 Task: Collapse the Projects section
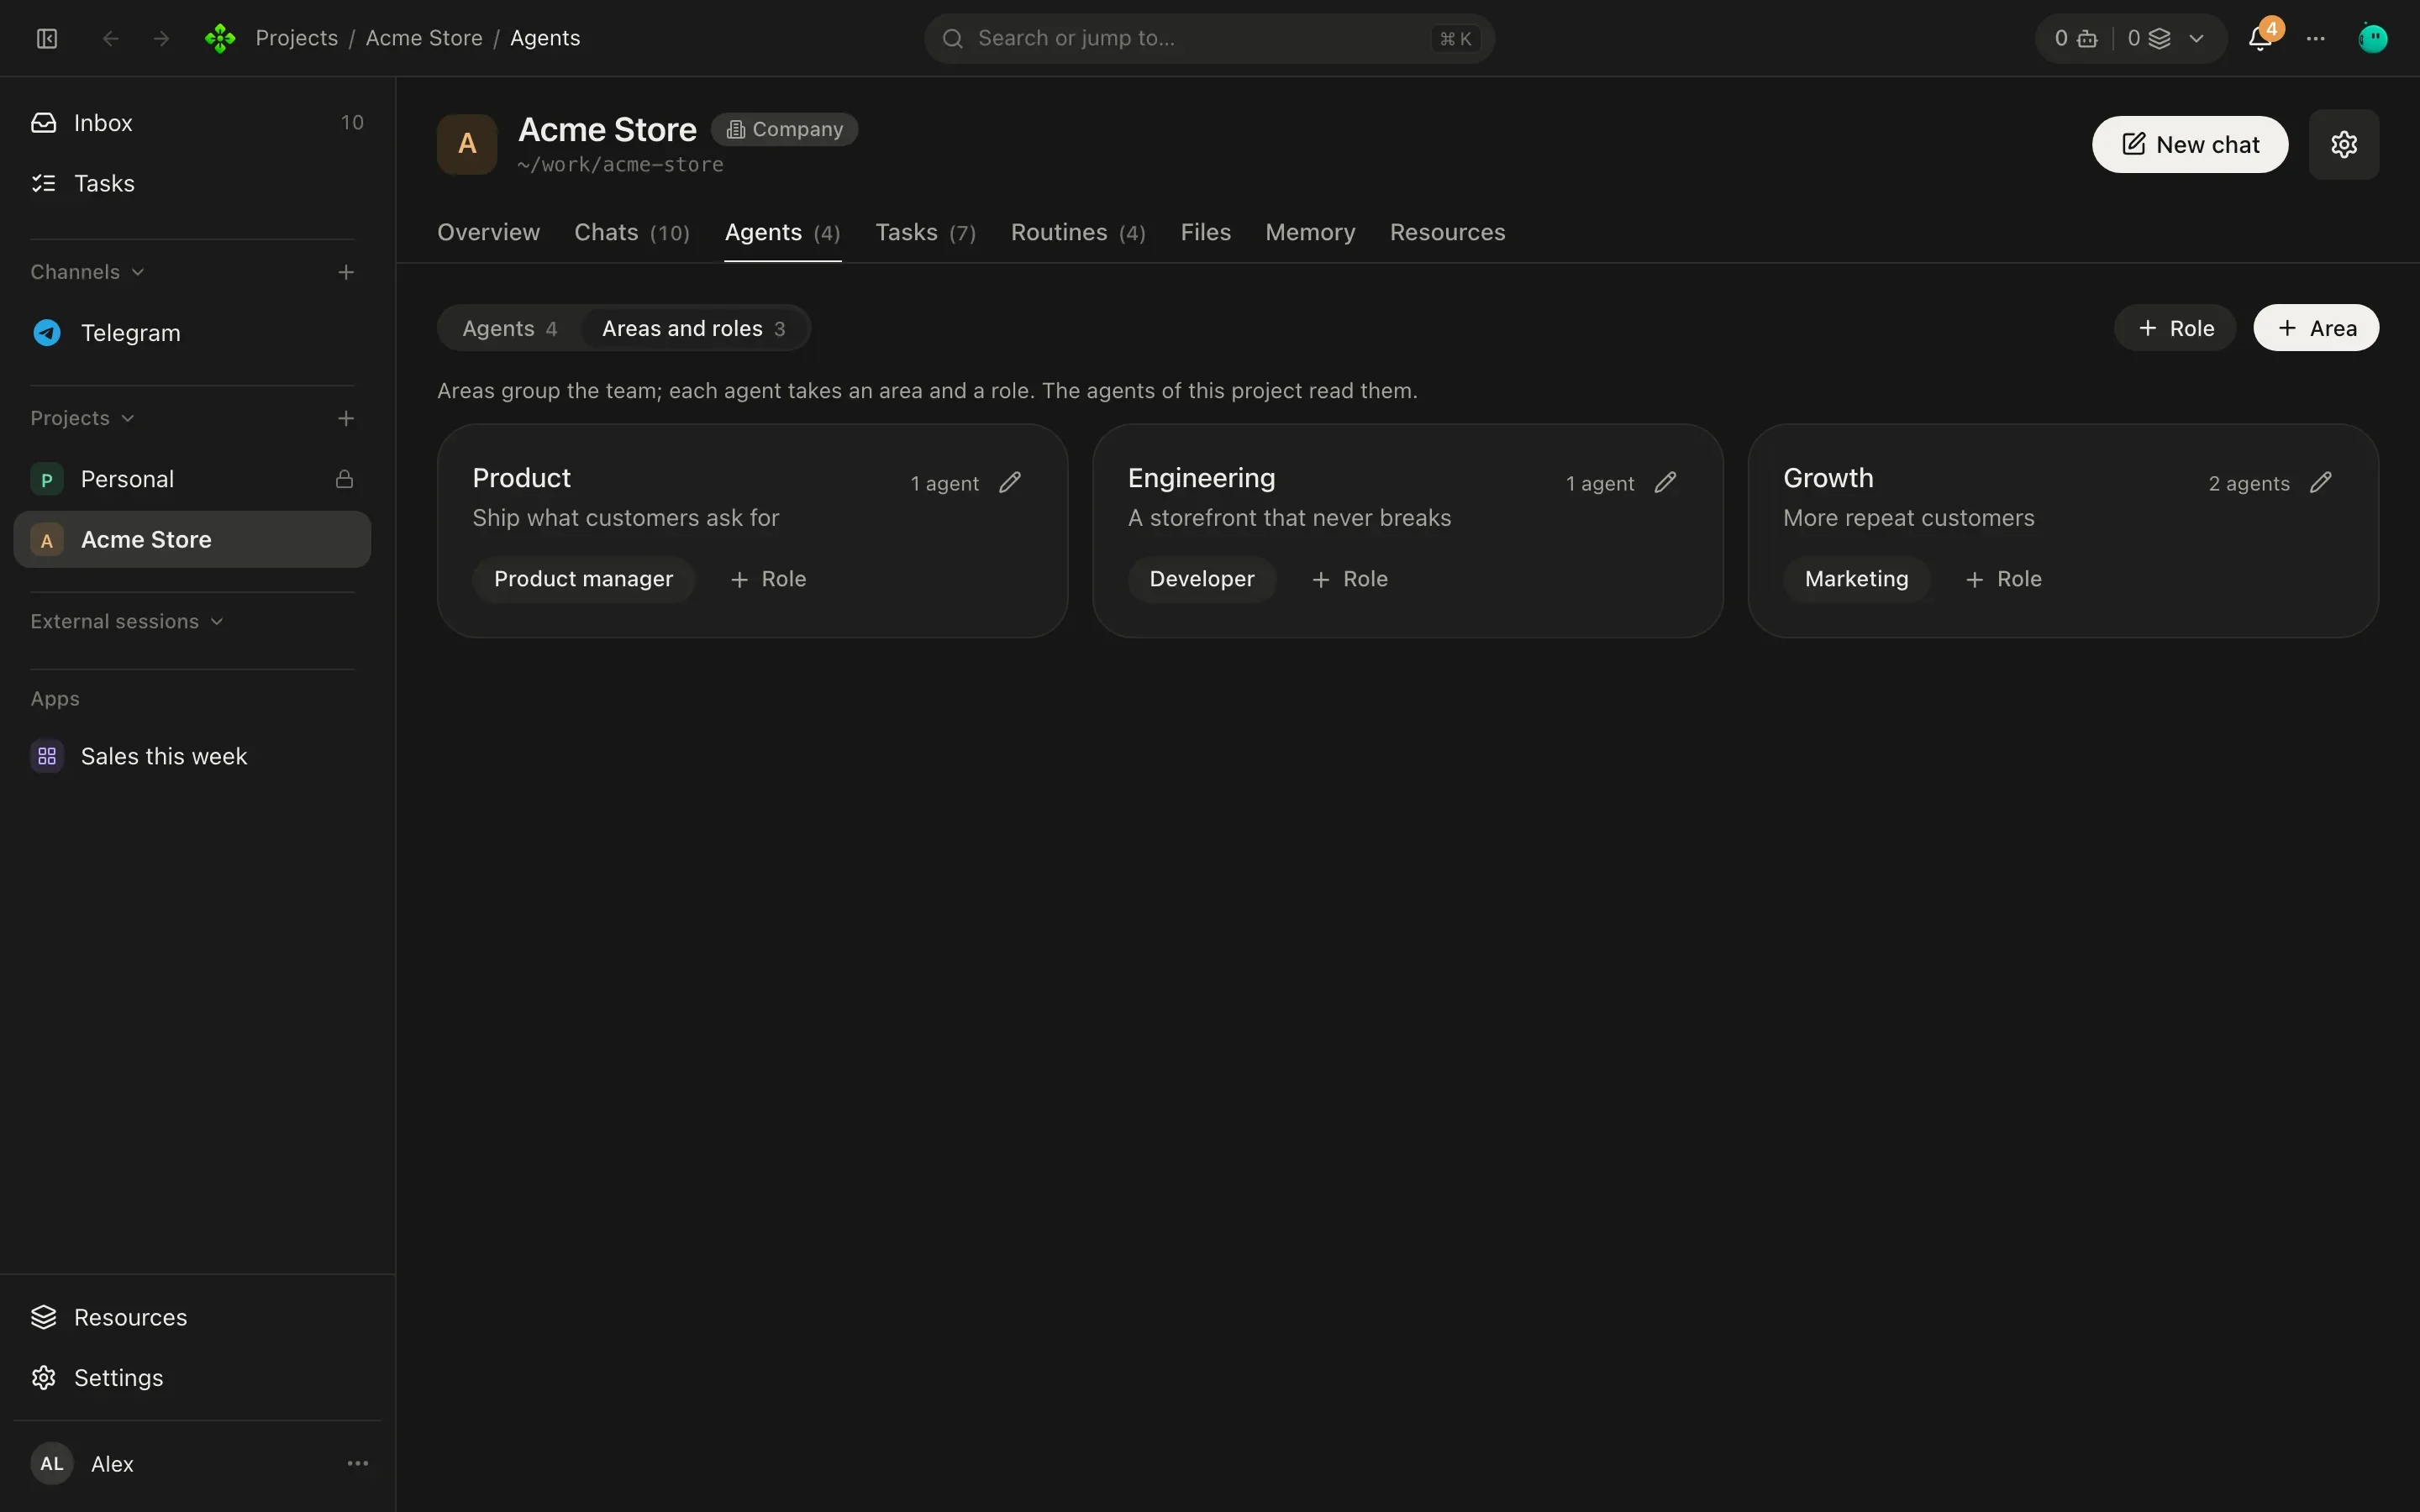[82, 418]
